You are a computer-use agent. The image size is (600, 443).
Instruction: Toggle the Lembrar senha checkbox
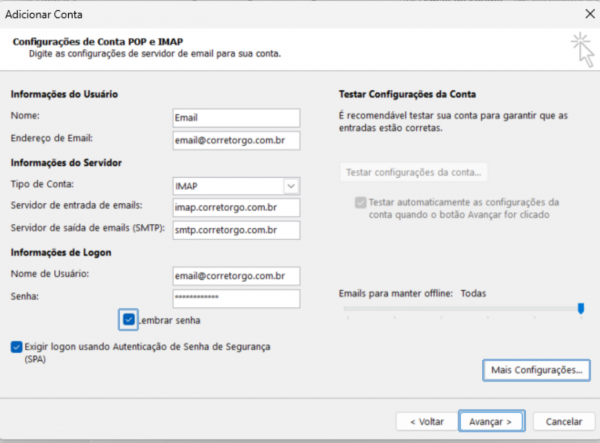pyautogui.click(x=129, y=319)
